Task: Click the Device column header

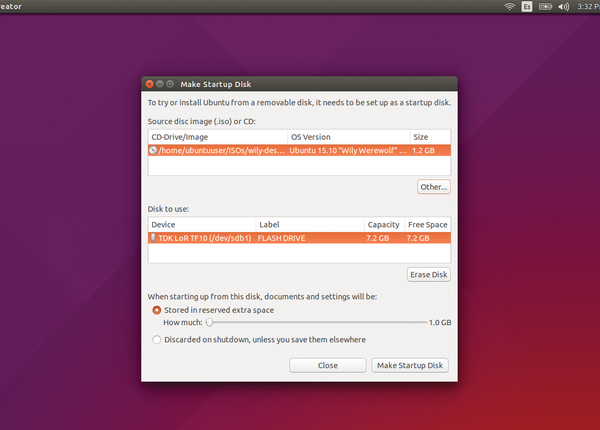Action: pyautogui.click(x=202, y=225)
